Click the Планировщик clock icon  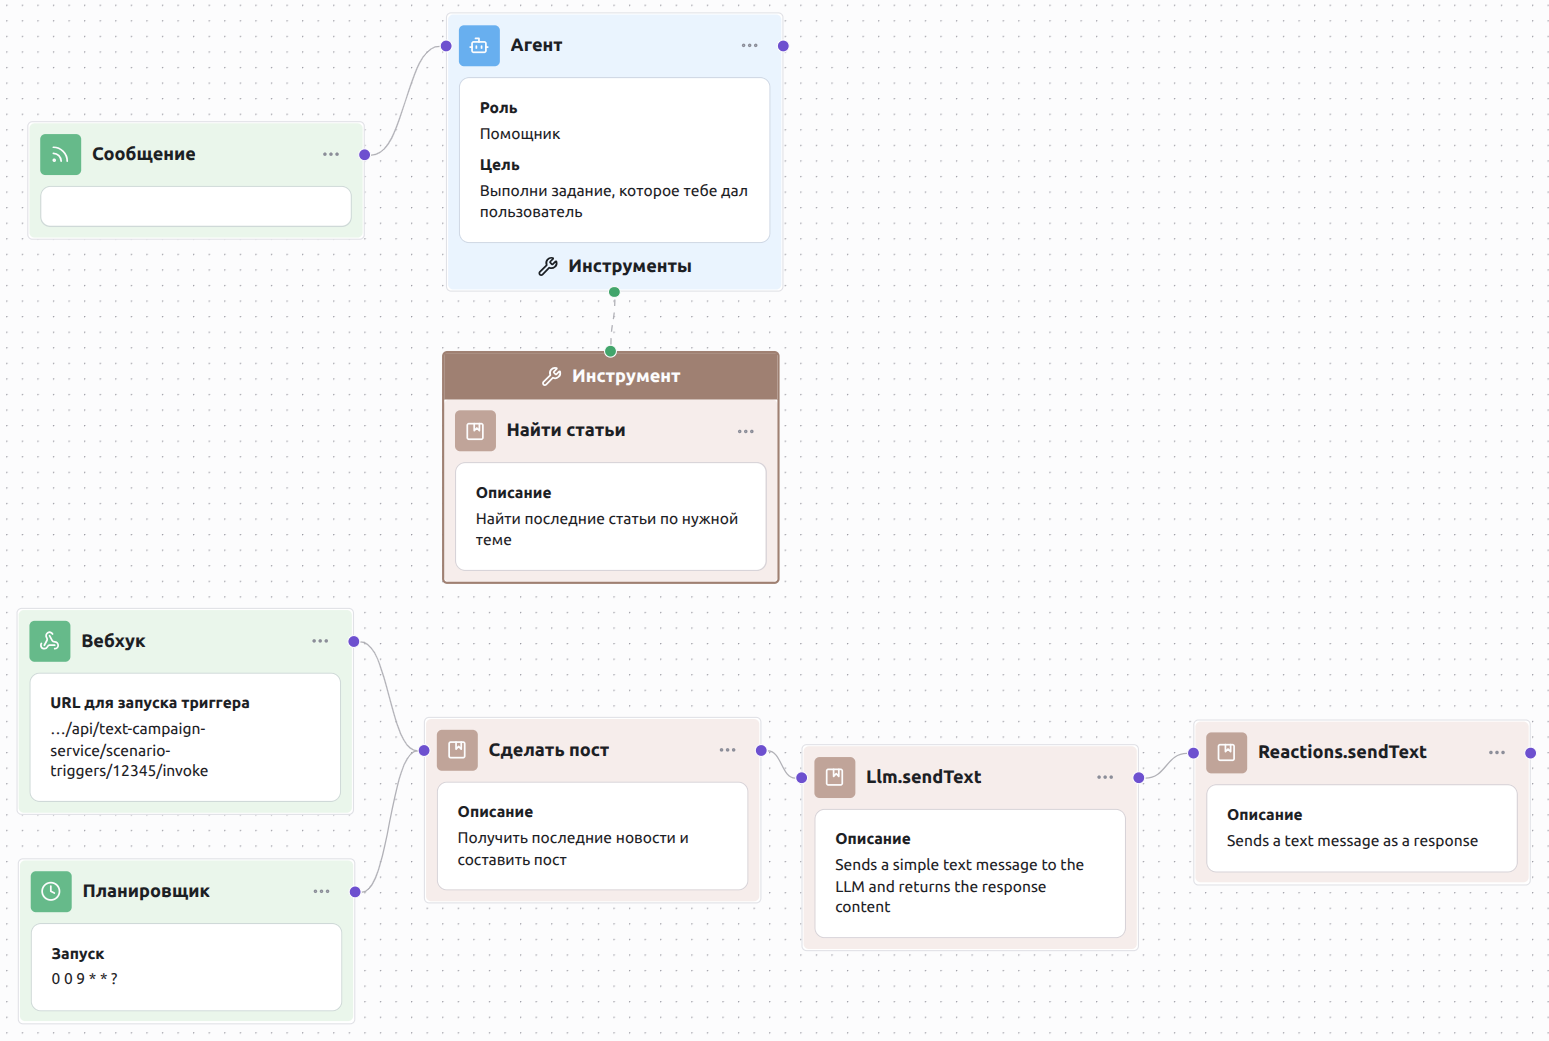[x=51, y=891]
